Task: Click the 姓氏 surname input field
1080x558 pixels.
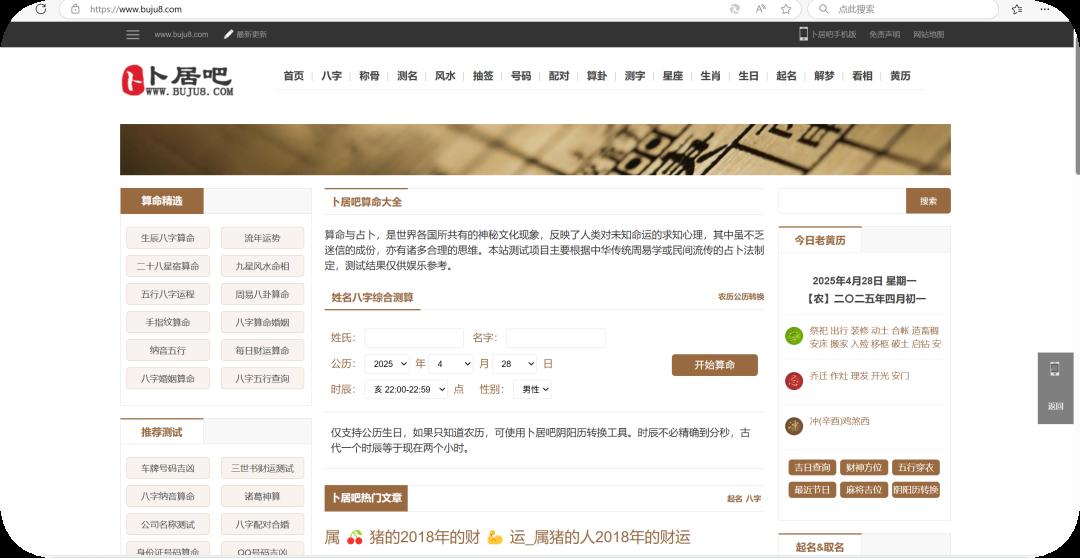Action: [x=413, y=338]
